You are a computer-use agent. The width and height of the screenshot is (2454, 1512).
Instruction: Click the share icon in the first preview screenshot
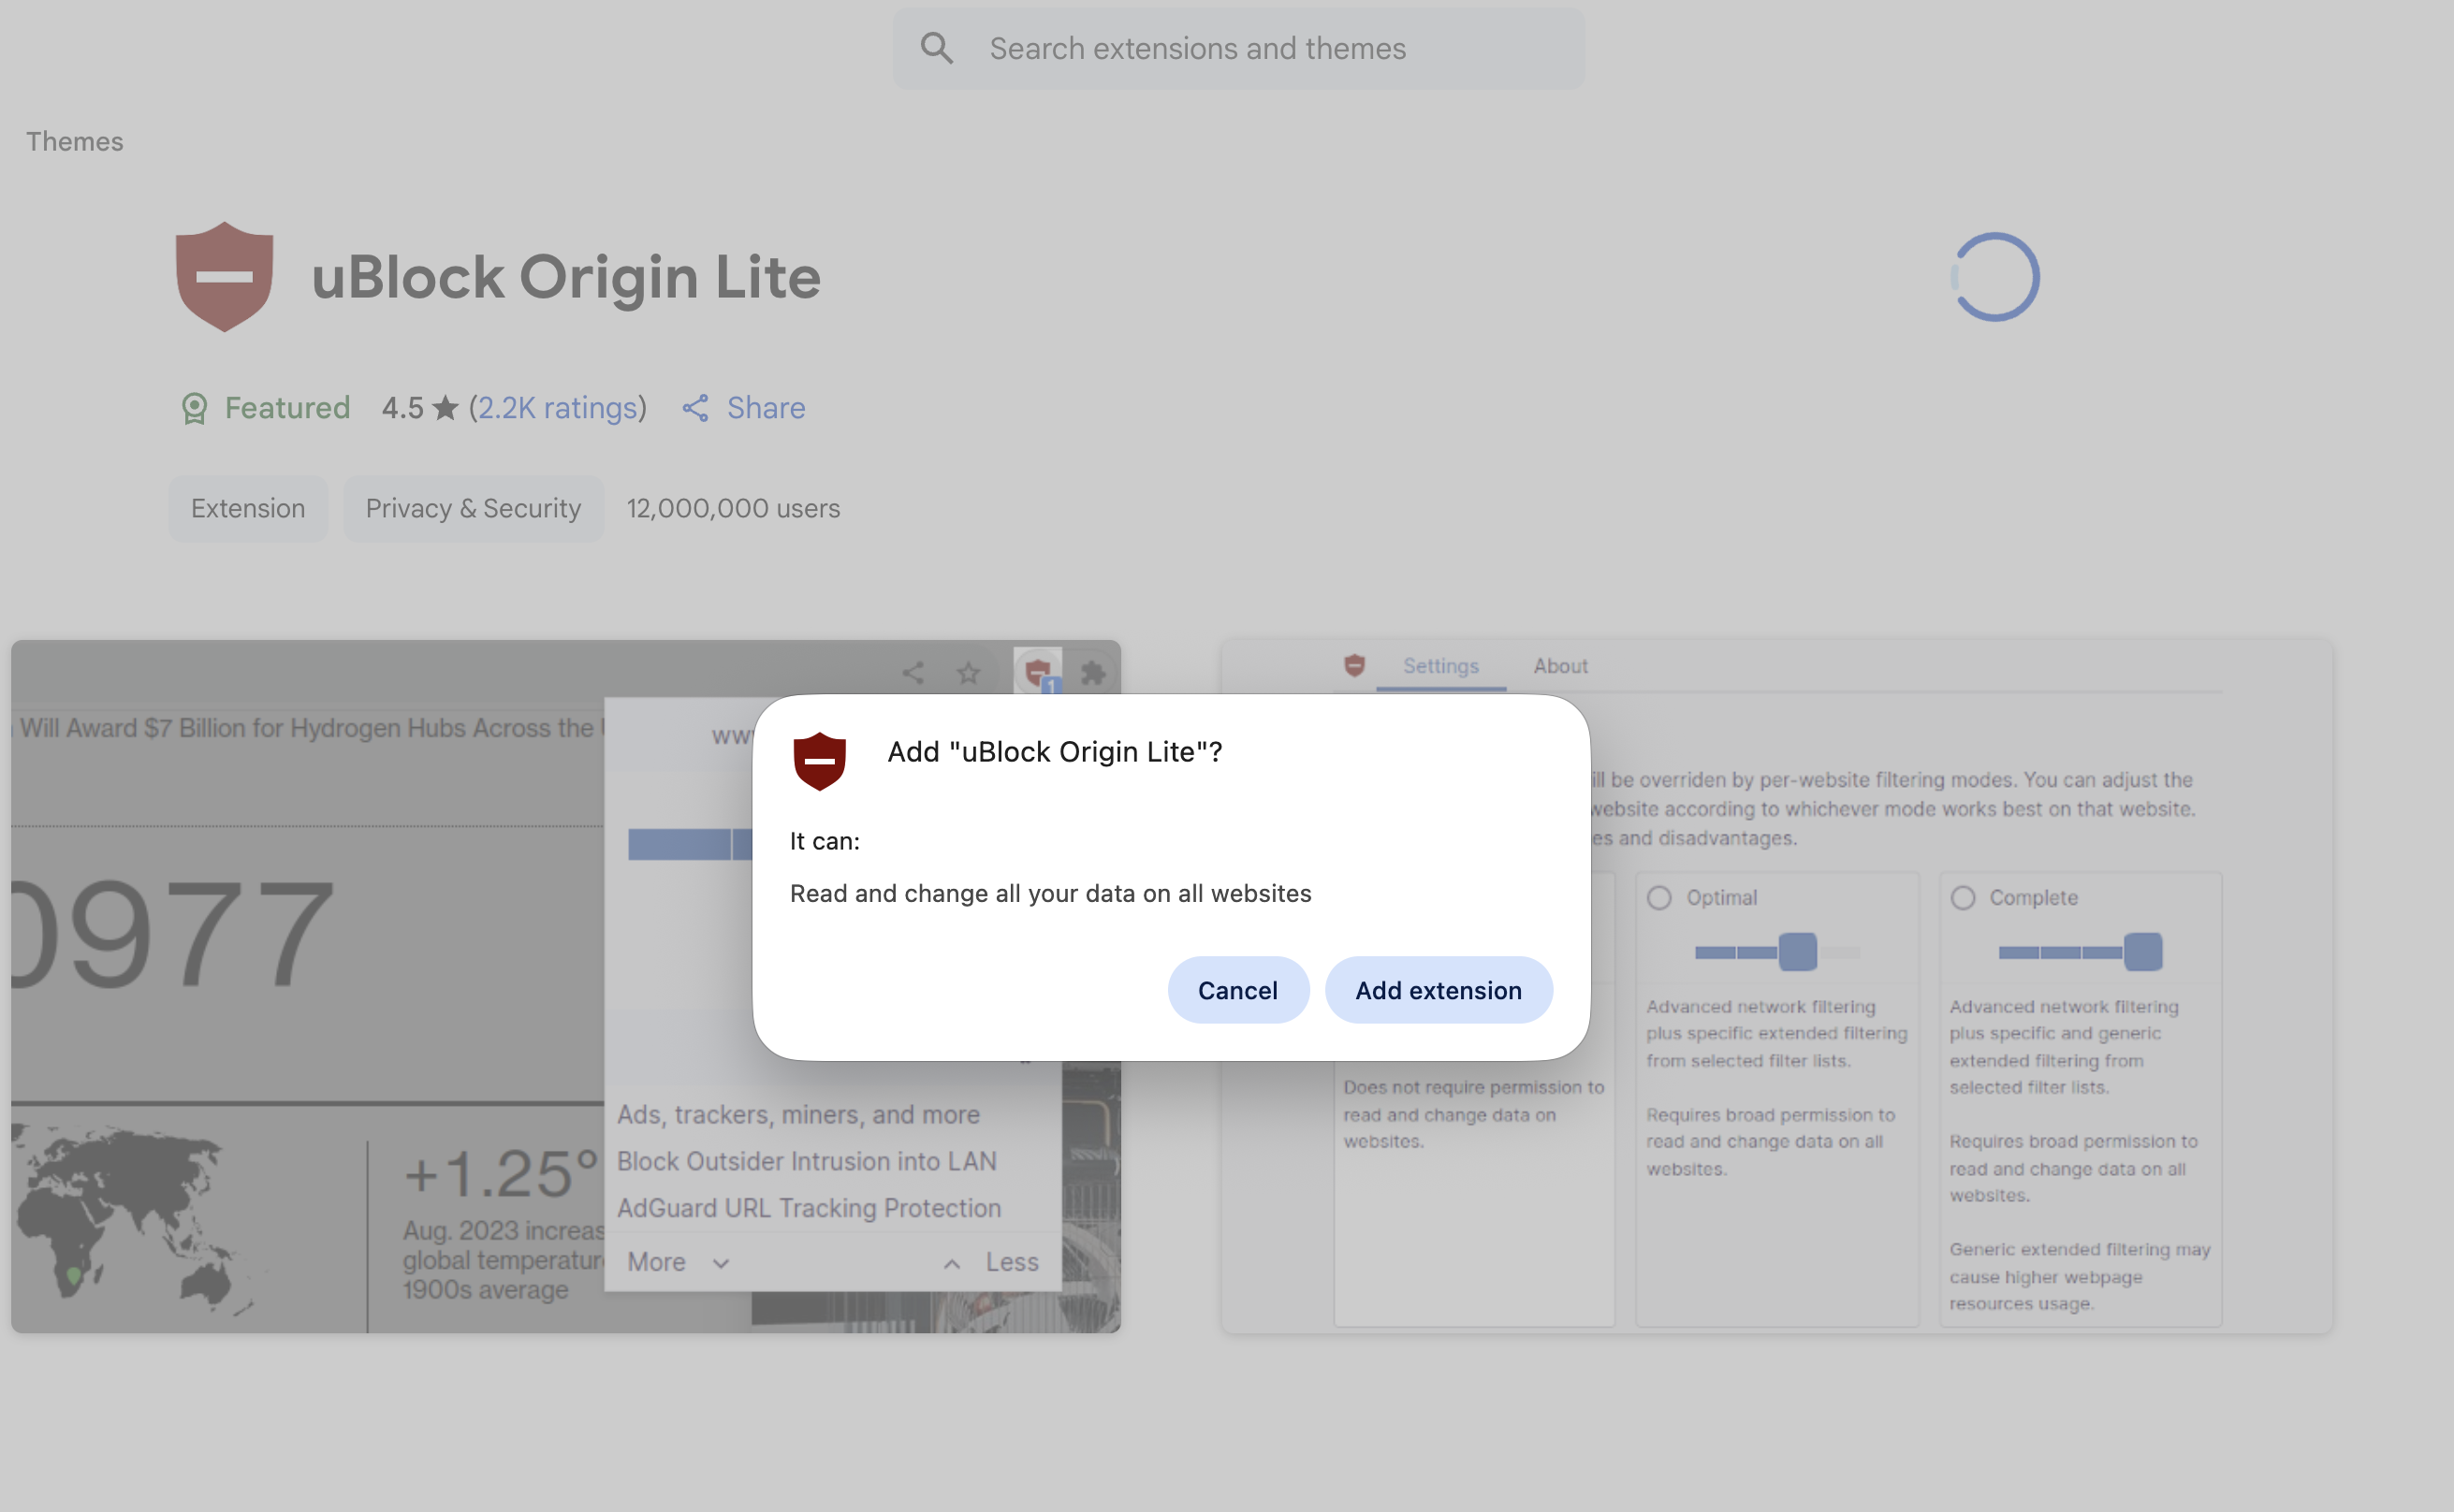(912, 672)
